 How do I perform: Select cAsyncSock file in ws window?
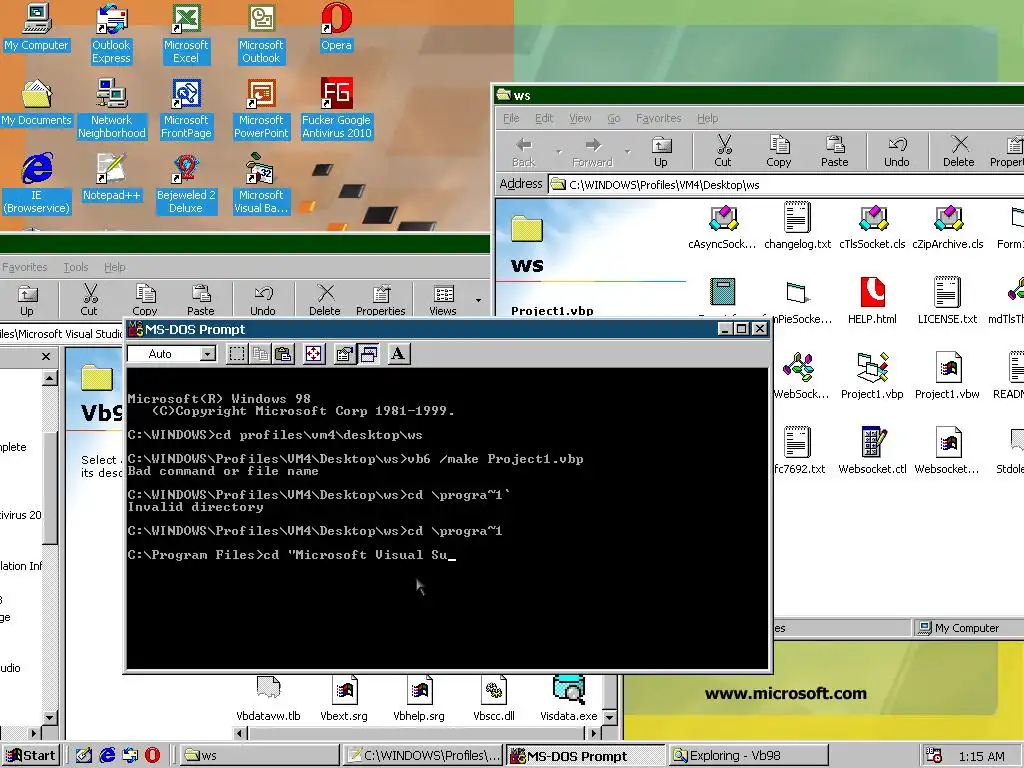(x=722, y=227)
